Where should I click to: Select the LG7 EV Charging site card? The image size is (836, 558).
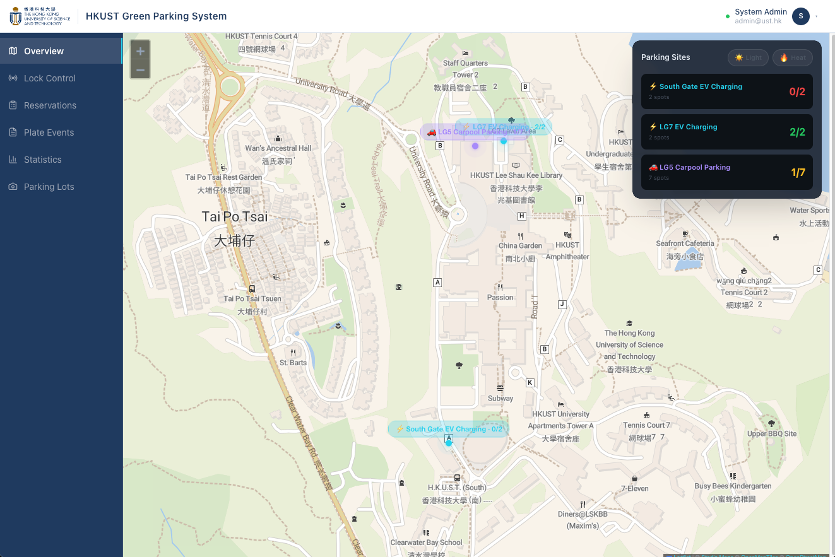click(x=727, y=132)
